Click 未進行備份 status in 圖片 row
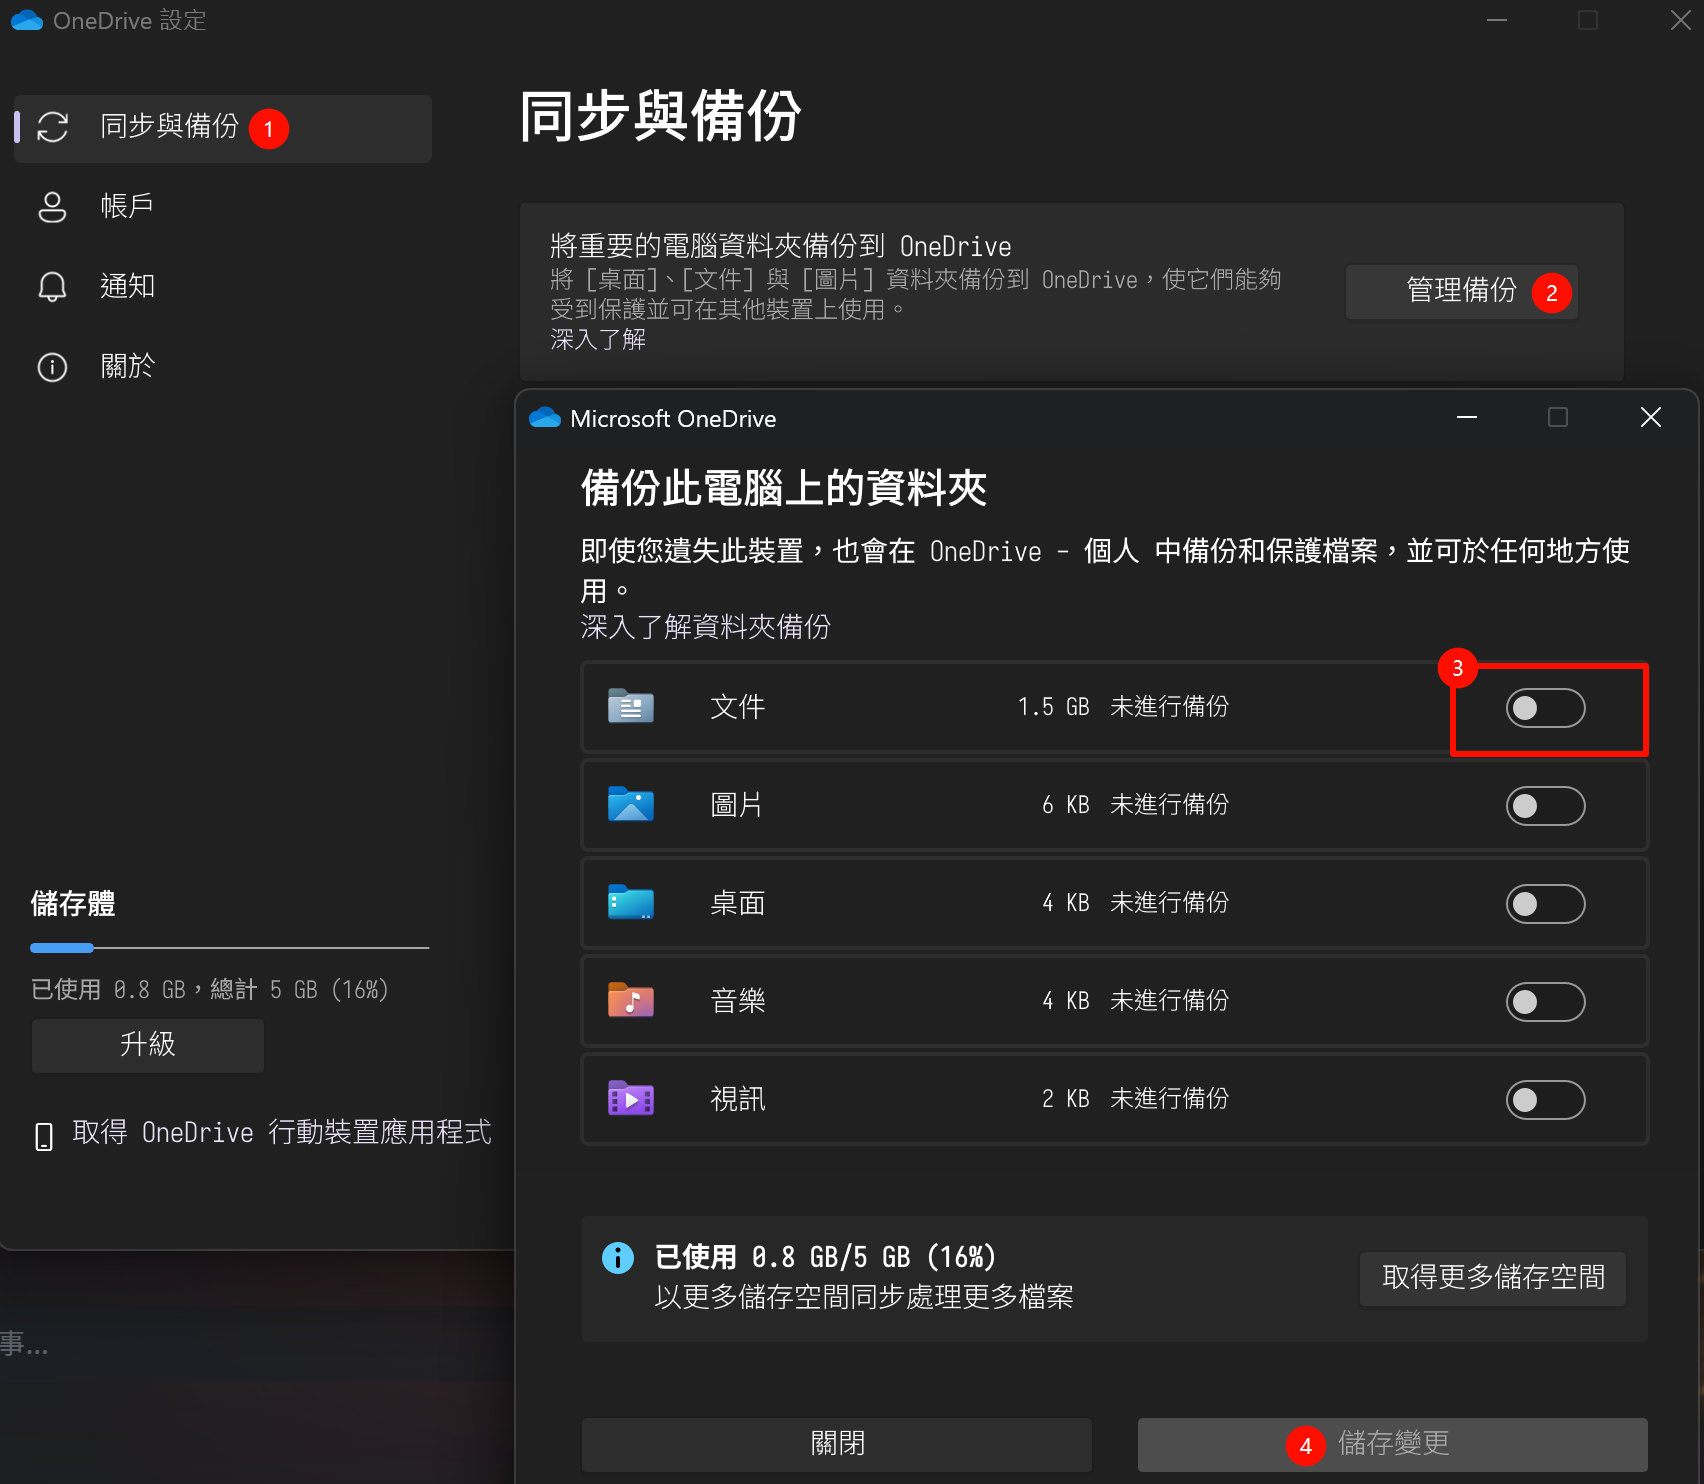Image resolution: width=1704 pixels, height=1484 pixels. 1169,805
